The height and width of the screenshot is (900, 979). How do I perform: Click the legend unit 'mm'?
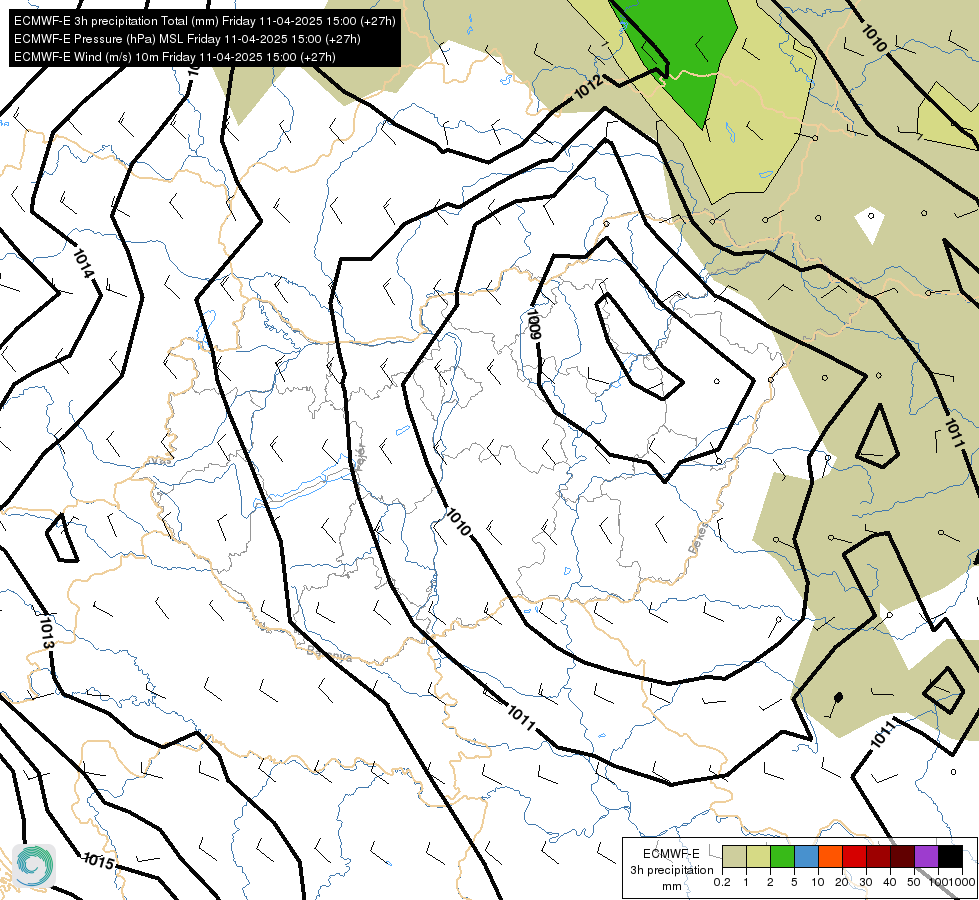(672, 886)
